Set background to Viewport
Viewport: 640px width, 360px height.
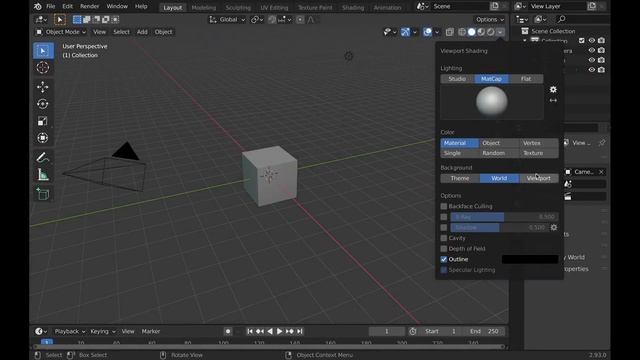click(x=539, y=178)
